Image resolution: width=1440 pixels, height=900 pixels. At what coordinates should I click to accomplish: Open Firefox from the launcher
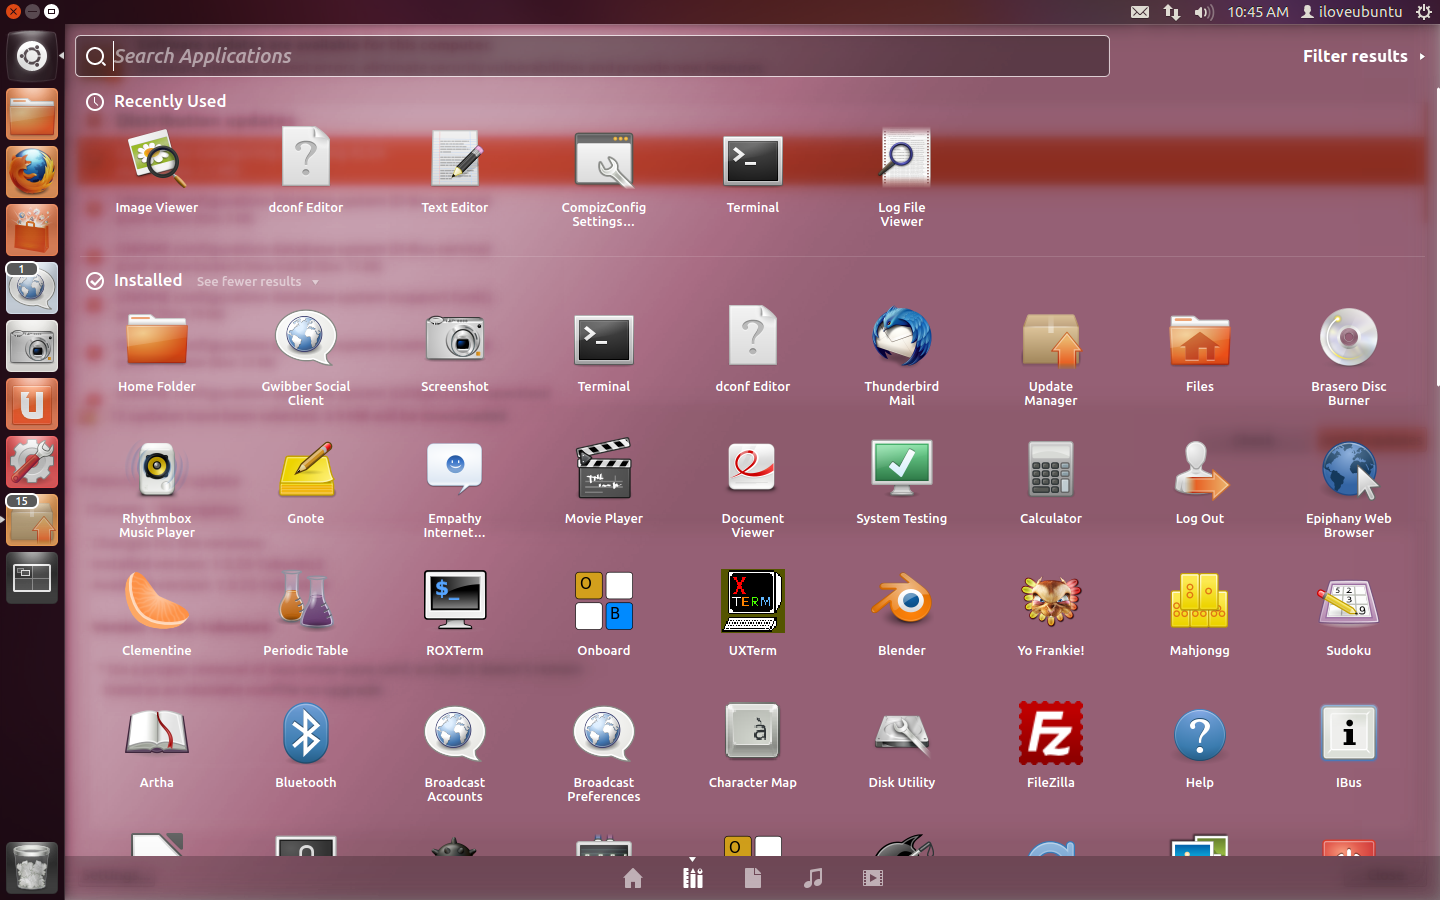point(32,172)
